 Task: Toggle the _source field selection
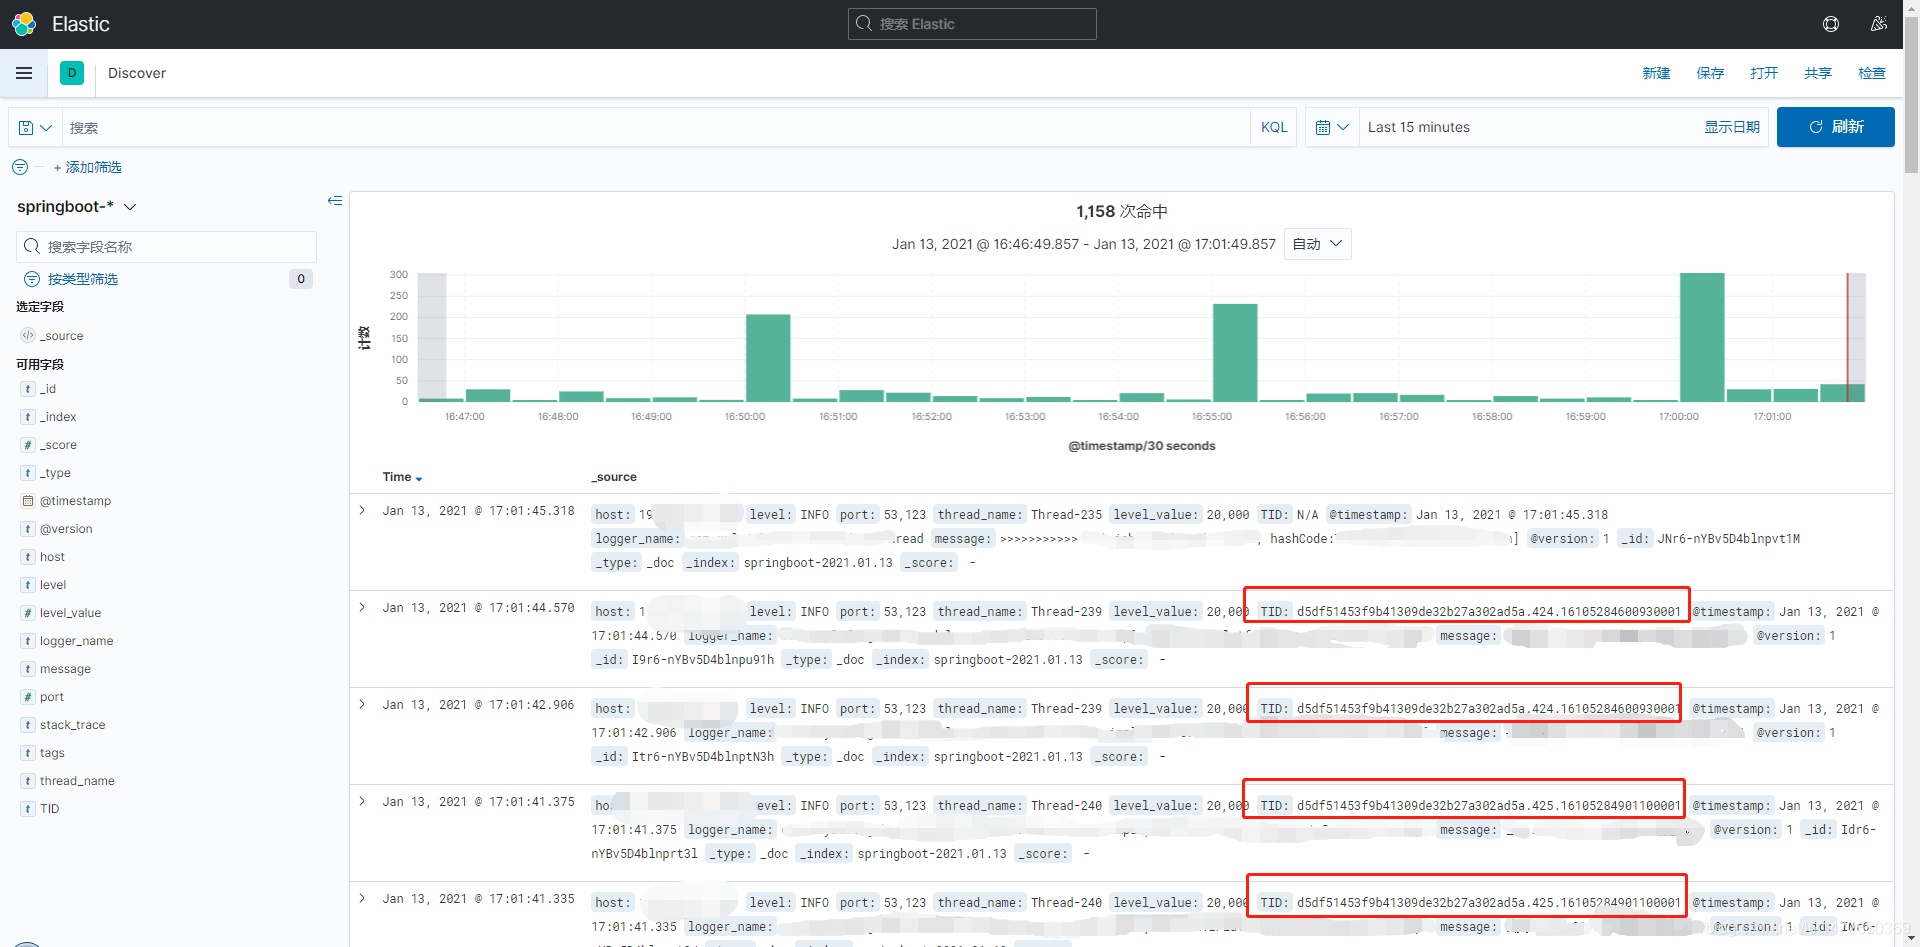60,335
